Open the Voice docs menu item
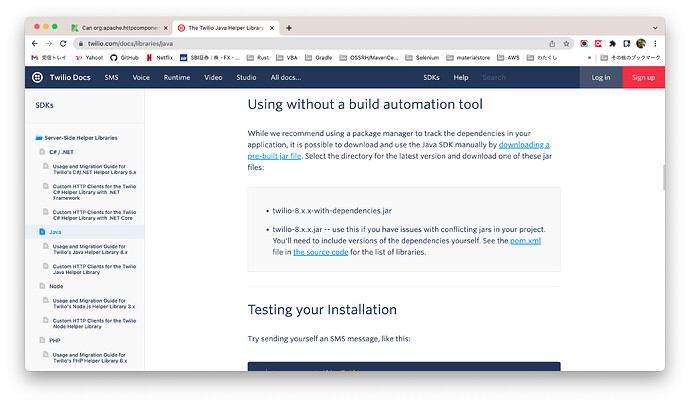 [x=141, y=77]
